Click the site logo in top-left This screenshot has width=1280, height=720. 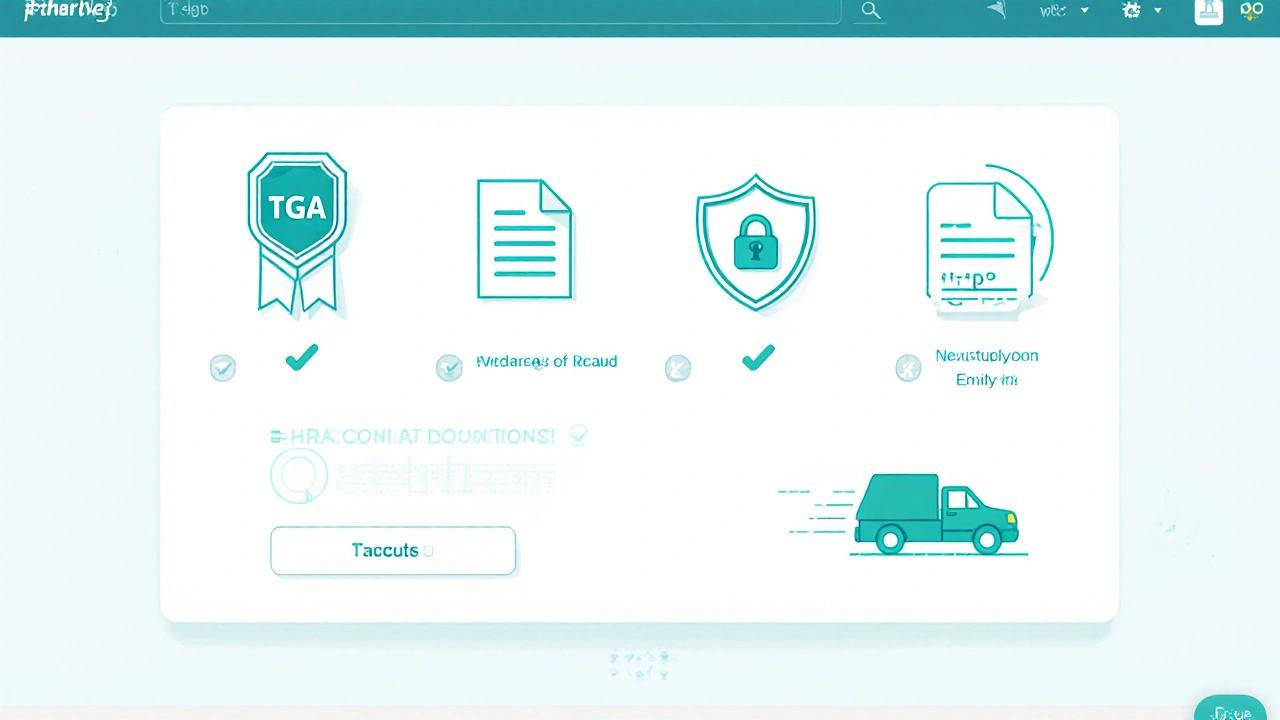[x=70, y=11]
